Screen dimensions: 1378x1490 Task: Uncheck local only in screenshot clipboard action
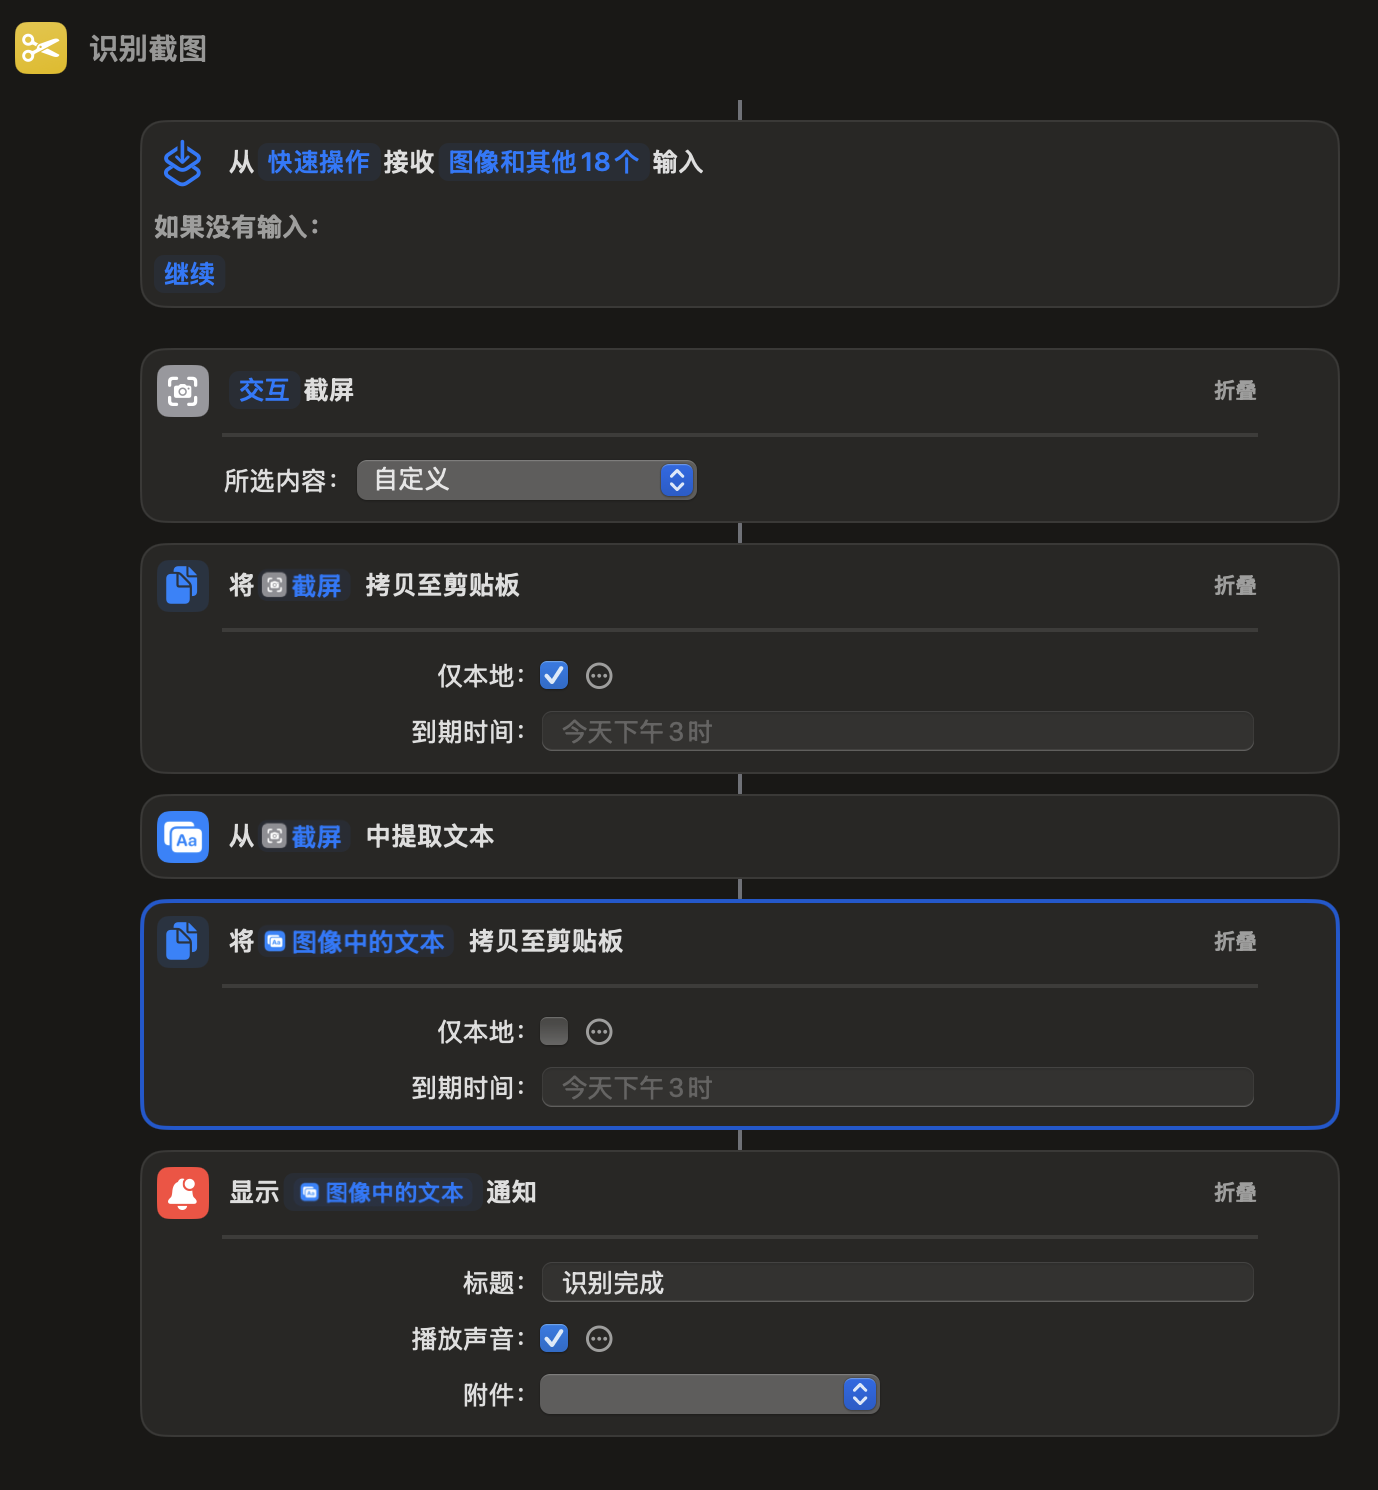pyautogui.click(x=554, y=676)
